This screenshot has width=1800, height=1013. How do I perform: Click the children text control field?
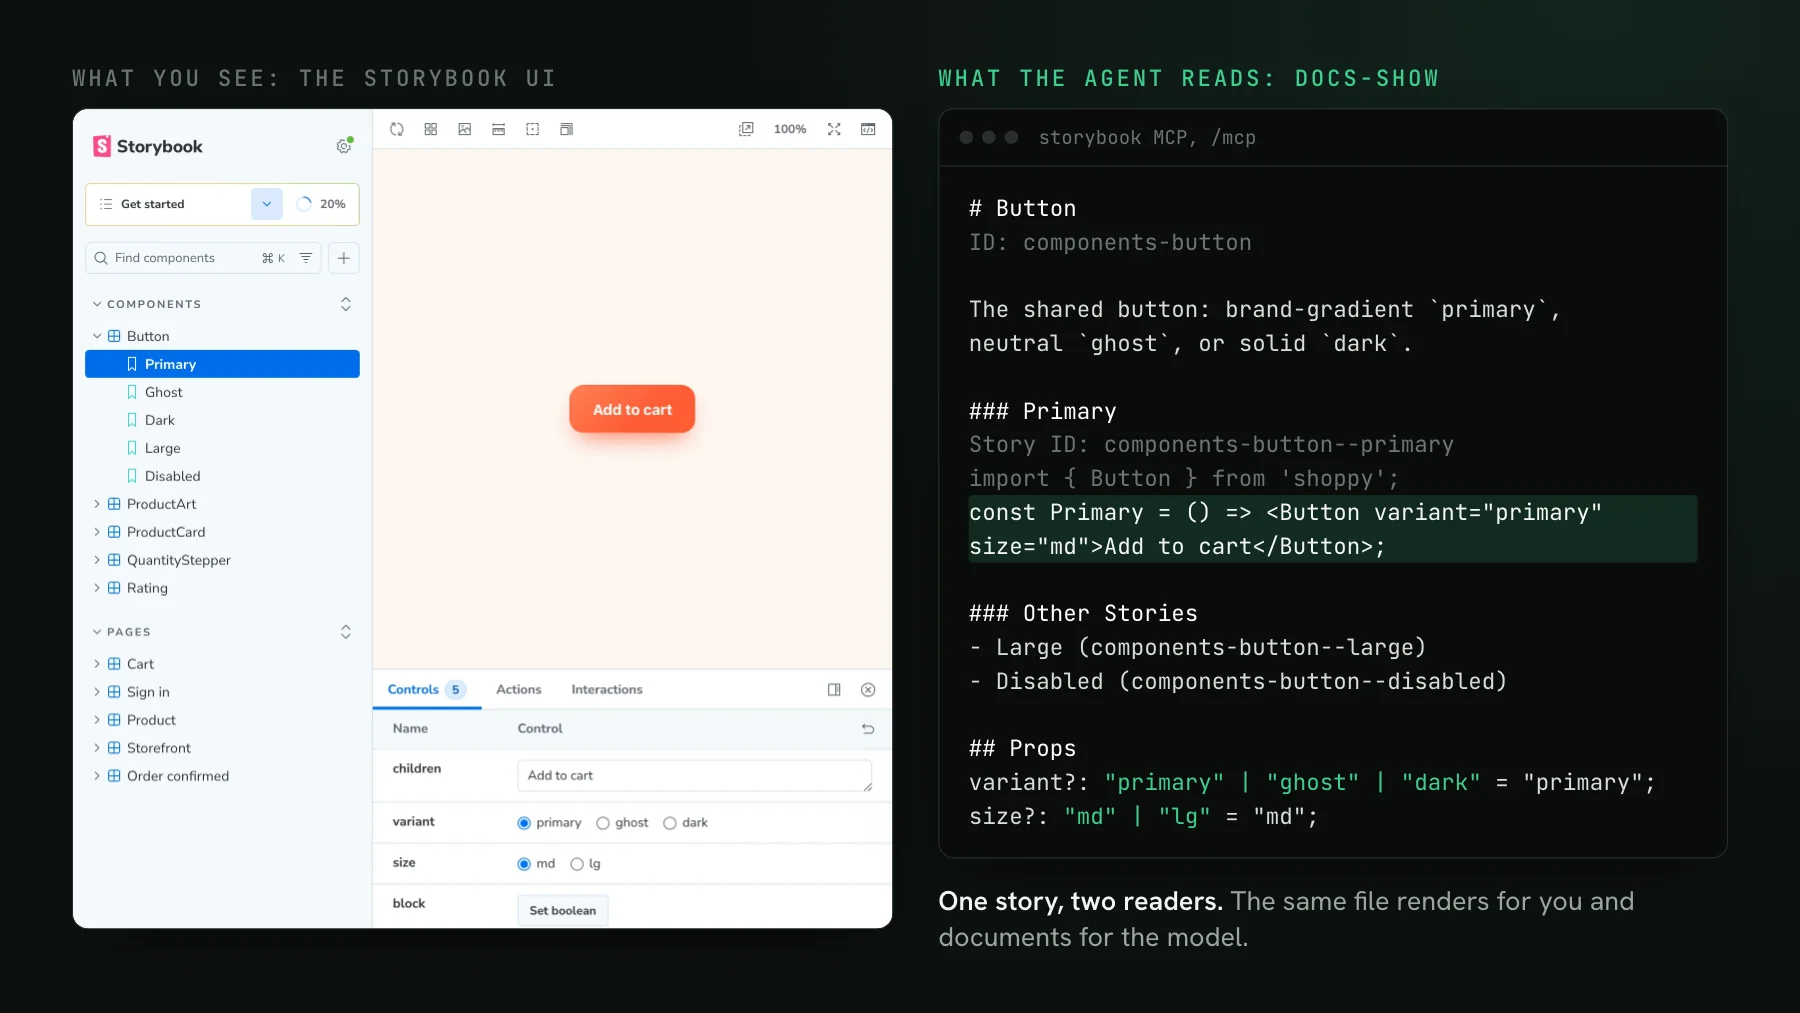[695, 776]
